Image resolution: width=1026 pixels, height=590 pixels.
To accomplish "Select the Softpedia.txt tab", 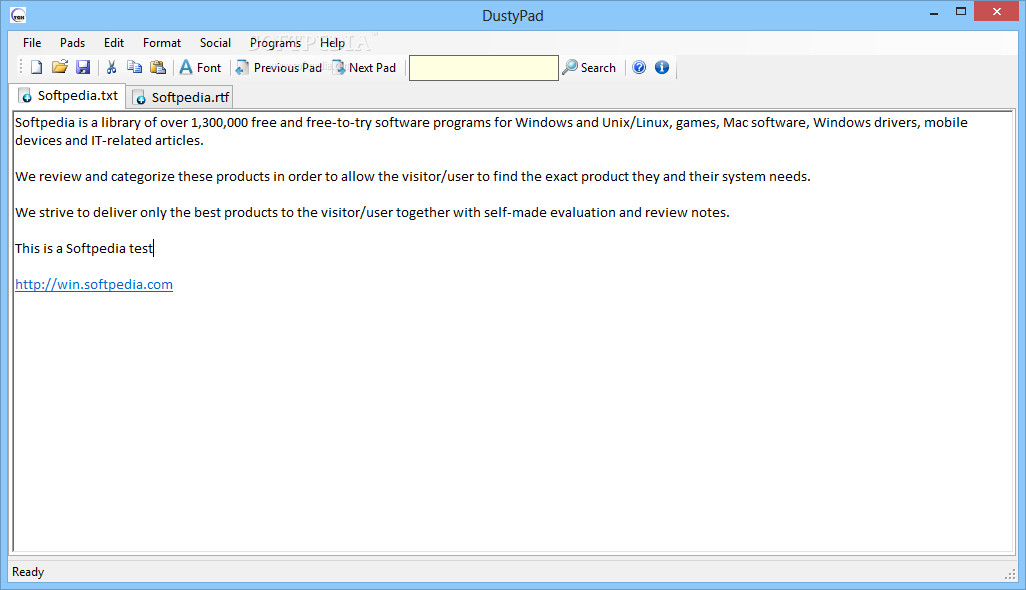I will pos(67,95).
